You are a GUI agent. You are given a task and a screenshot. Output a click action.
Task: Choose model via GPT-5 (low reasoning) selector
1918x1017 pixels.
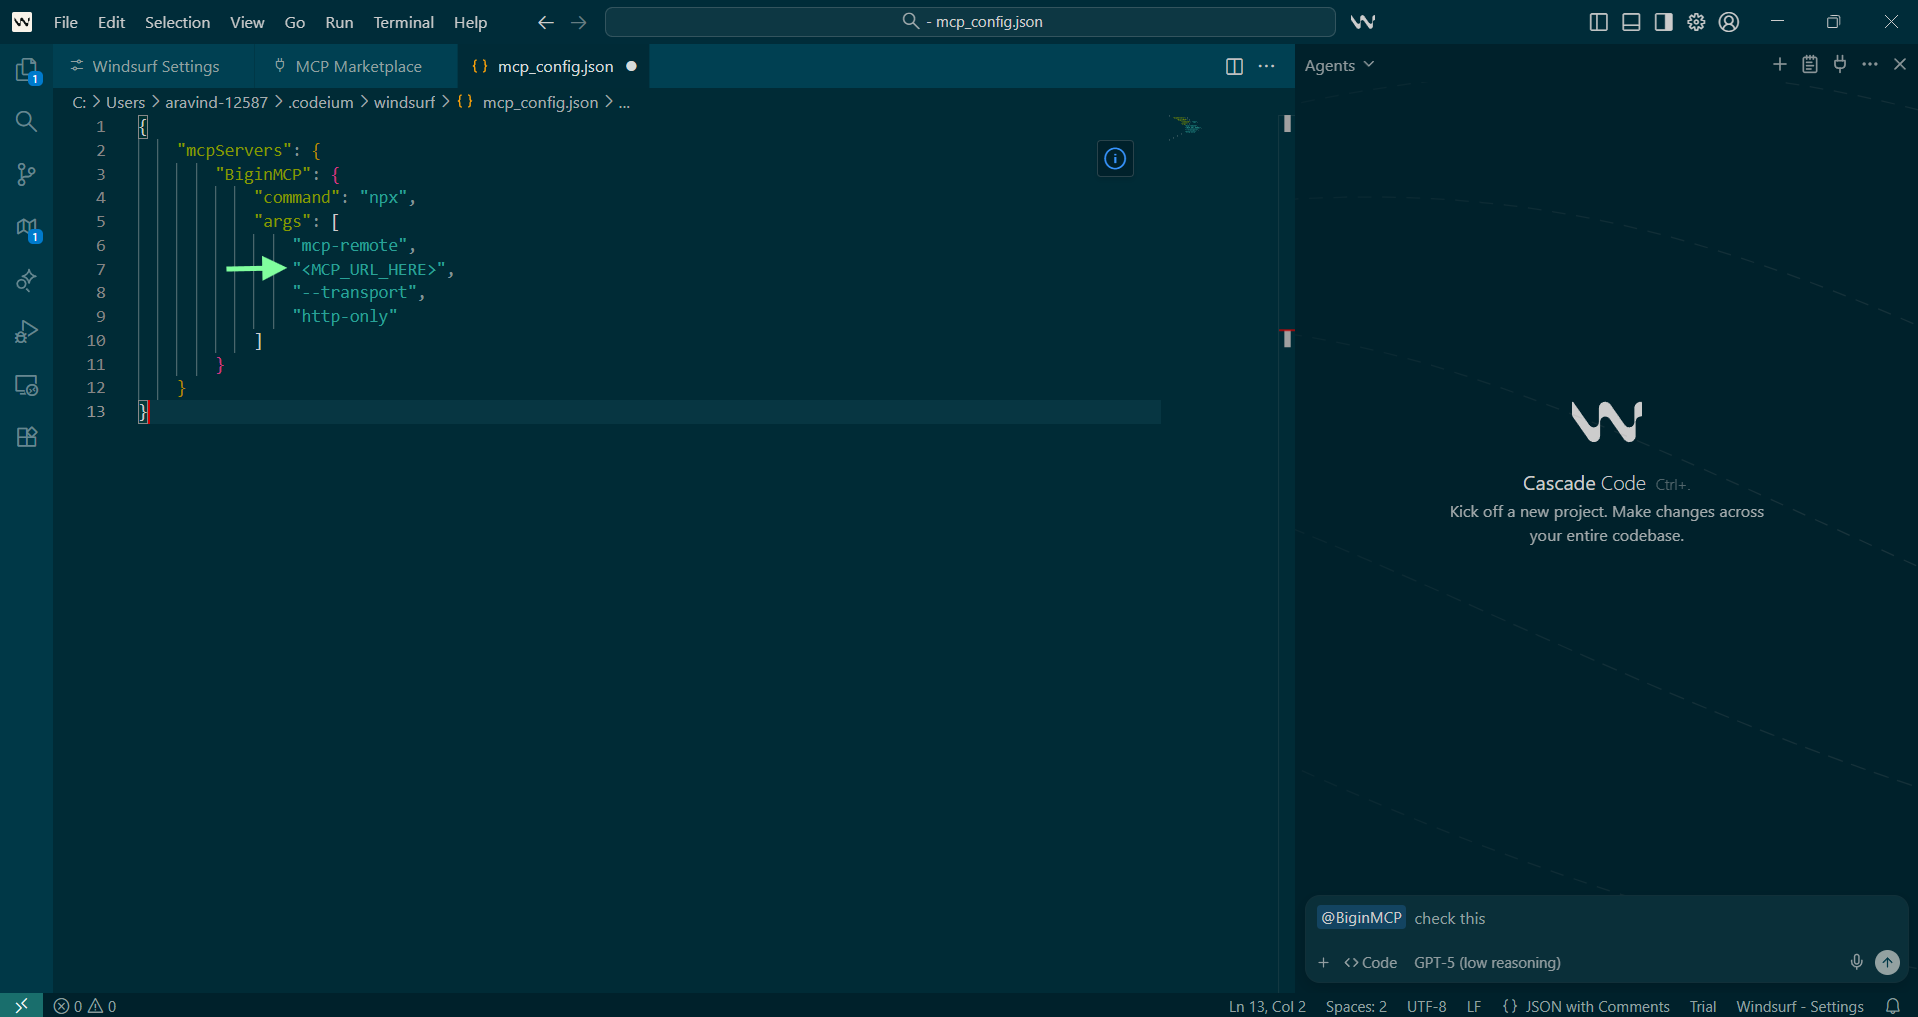pos(1487,963)
